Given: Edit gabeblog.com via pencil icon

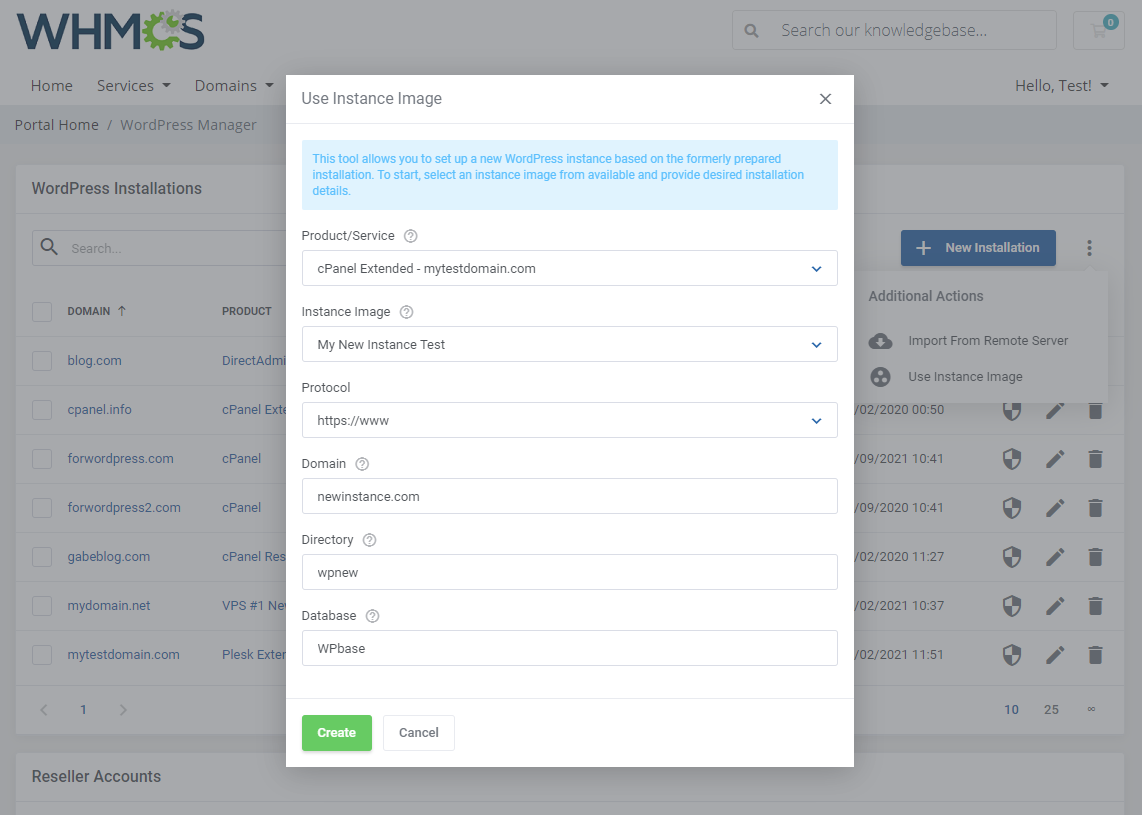Looking at the screenshot, I should pyautogui.click(x=1055, y=557).
